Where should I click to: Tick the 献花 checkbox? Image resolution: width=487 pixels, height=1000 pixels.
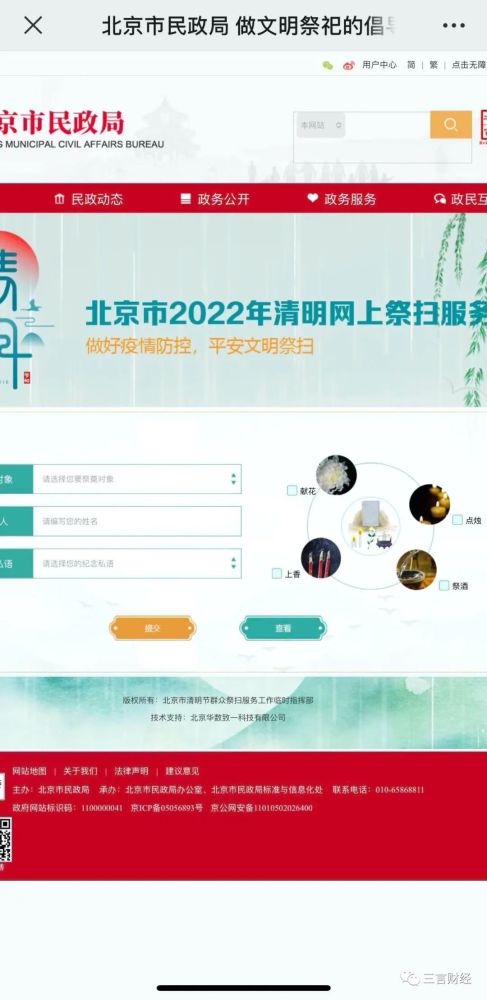(292, 490)
